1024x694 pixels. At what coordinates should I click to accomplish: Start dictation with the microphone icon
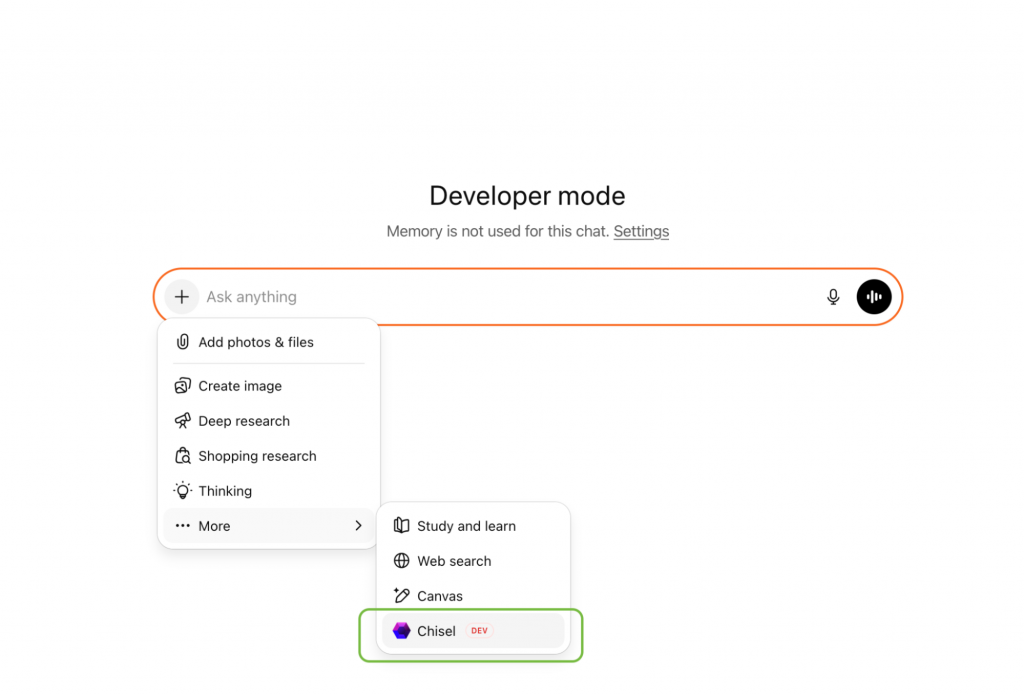pos(833,297)
